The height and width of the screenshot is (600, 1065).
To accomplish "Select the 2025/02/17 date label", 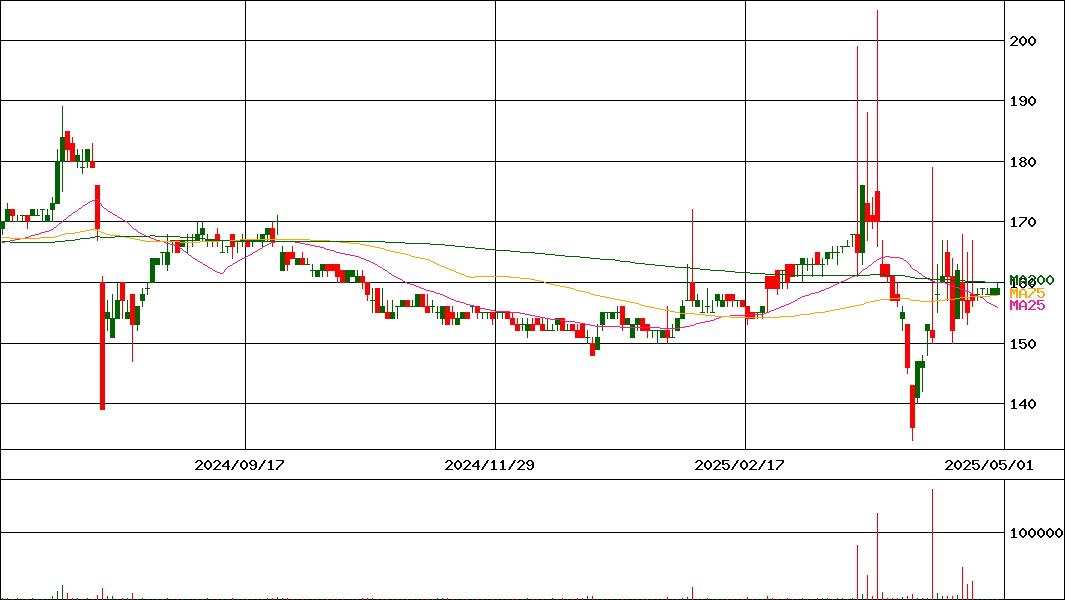I will click(739, 465).
